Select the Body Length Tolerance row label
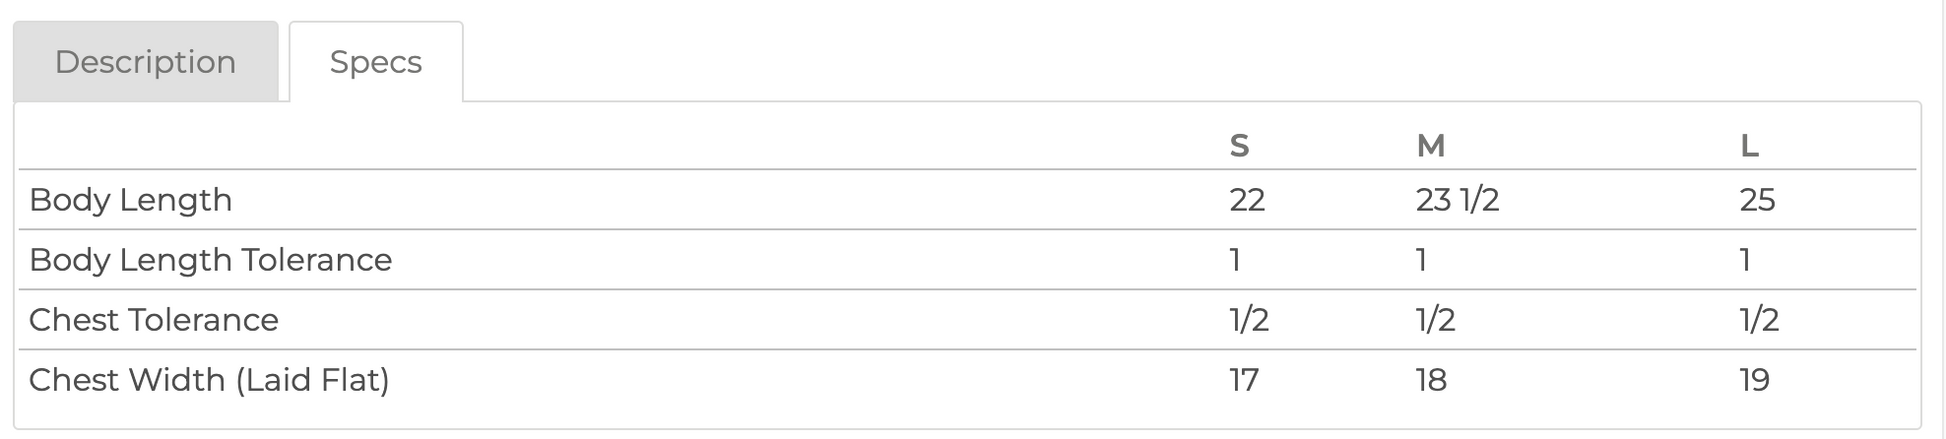Viewport: 1946px width, 439px height. pyautogui.click(x=211, y=260)
